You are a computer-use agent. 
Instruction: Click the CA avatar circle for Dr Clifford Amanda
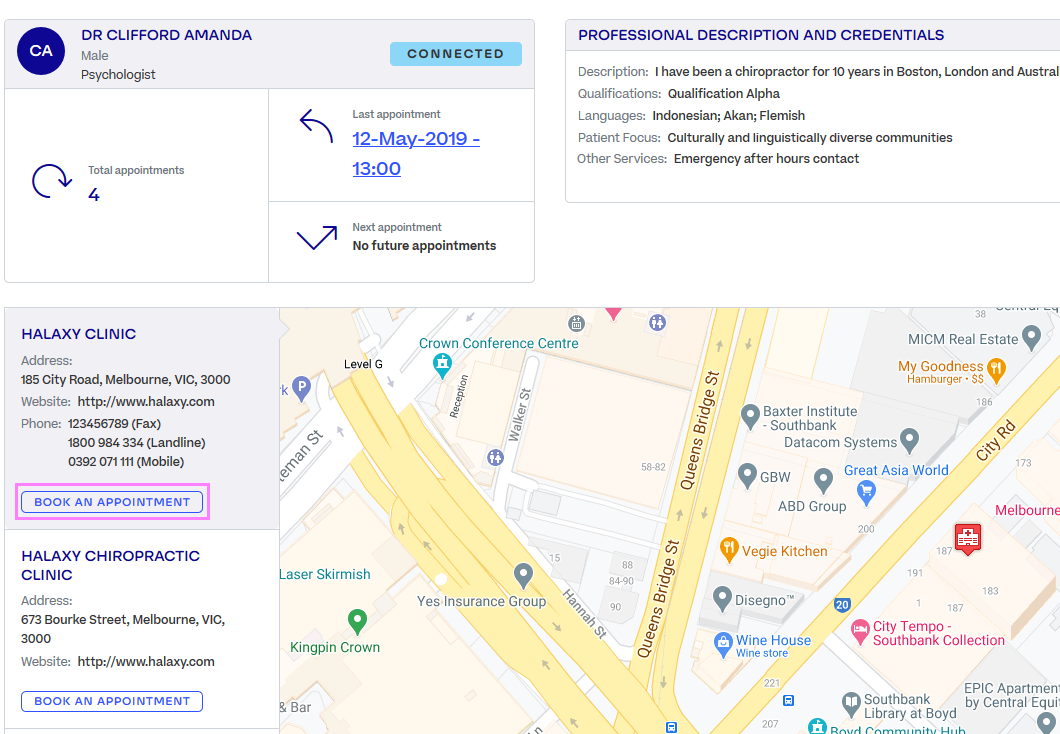(41, 50)
